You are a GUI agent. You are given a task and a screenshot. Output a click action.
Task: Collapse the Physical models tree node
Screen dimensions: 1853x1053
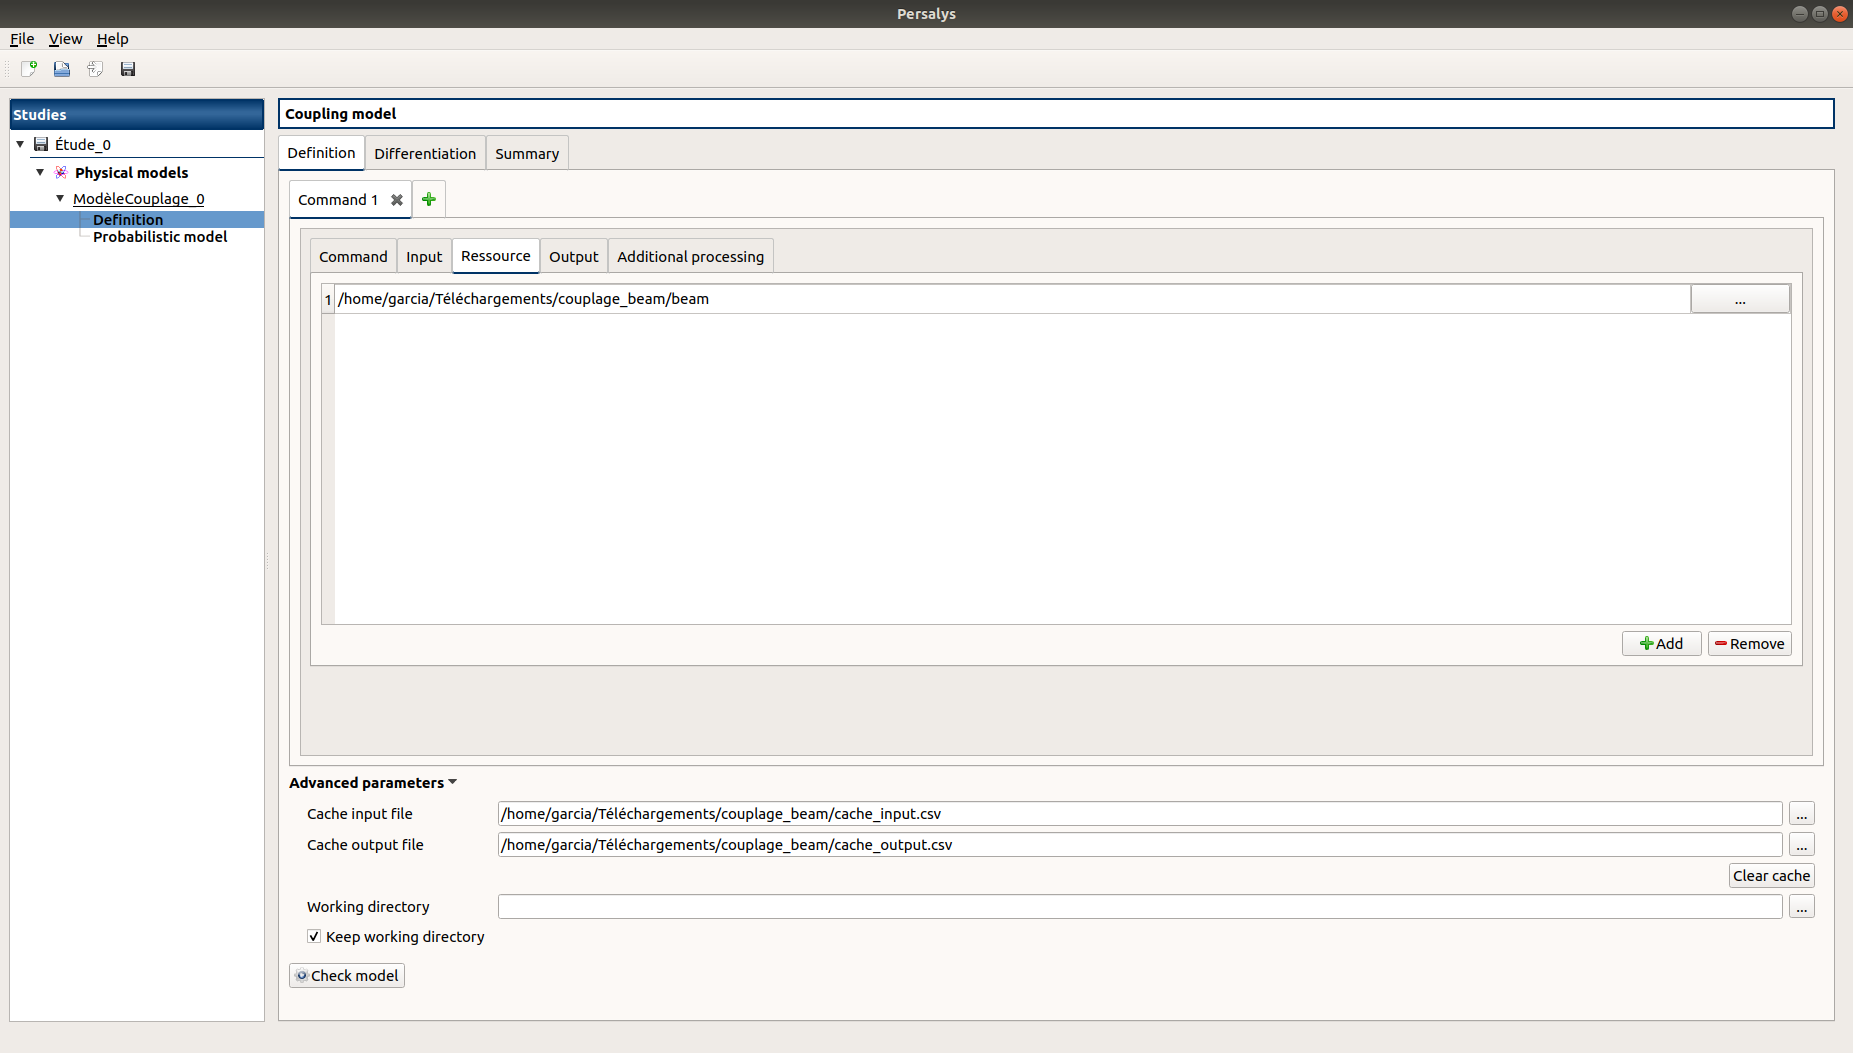coord(40,172)
